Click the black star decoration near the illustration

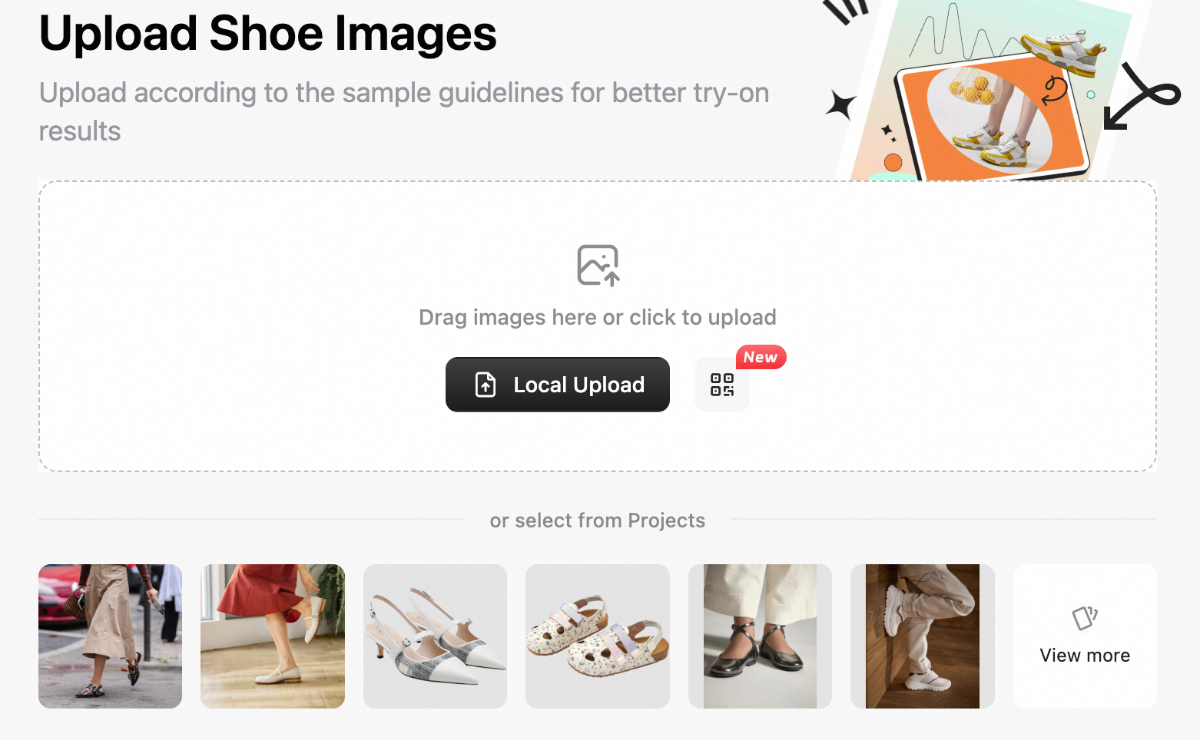(842, 104)
